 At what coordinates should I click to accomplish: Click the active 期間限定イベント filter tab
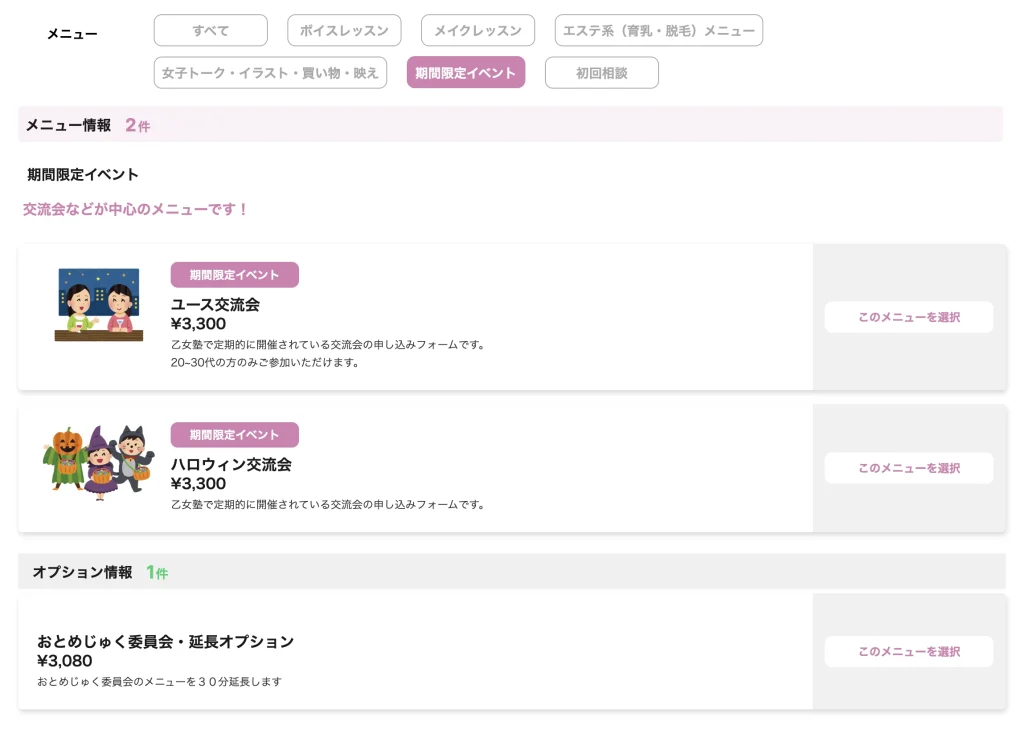coord(465,73)
